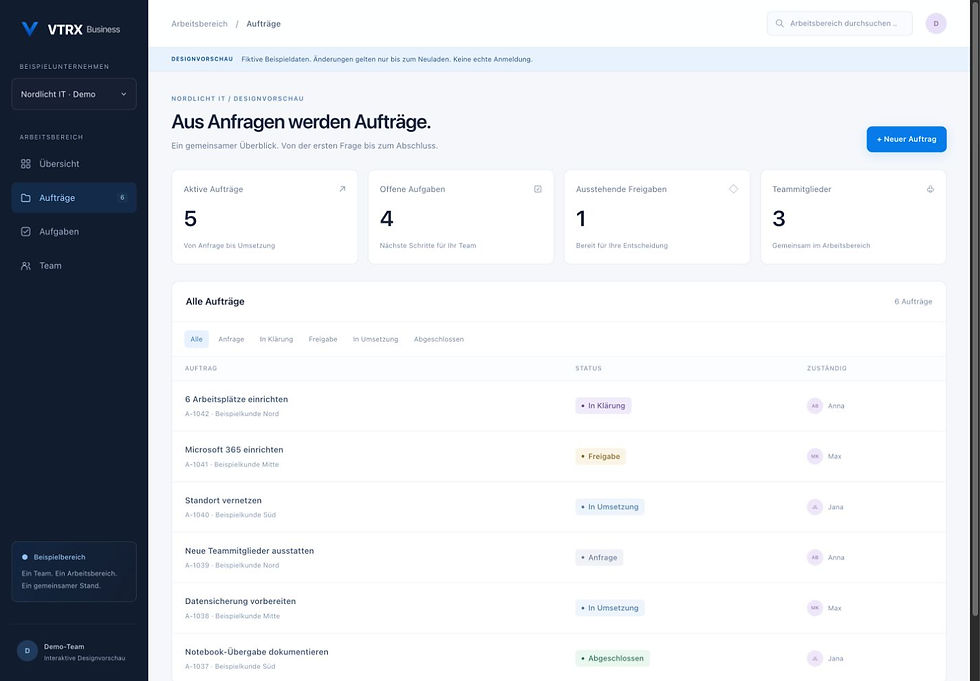This screenshot has height=681, width=980.
Task: Click the badge 6 next to Aufträge
Action: 122,197
